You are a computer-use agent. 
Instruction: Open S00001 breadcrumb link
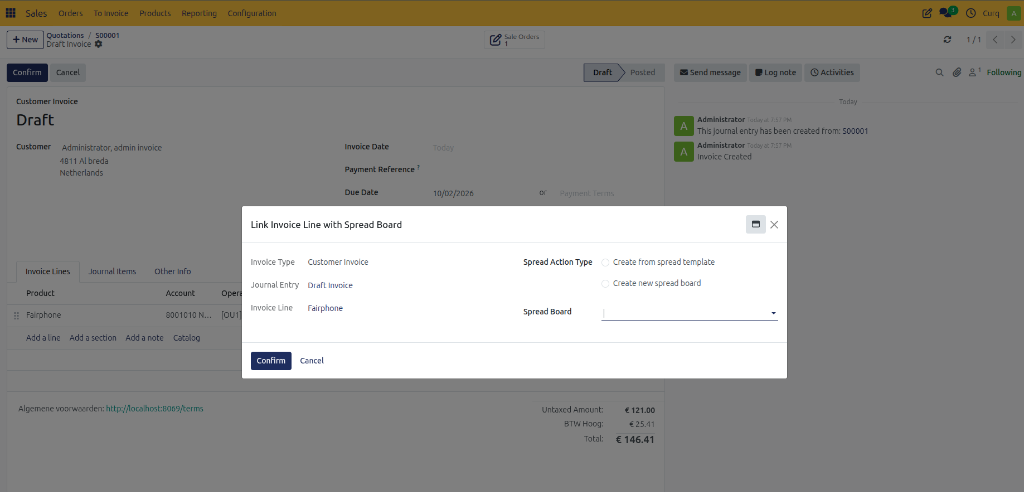(x=107, y=35)
